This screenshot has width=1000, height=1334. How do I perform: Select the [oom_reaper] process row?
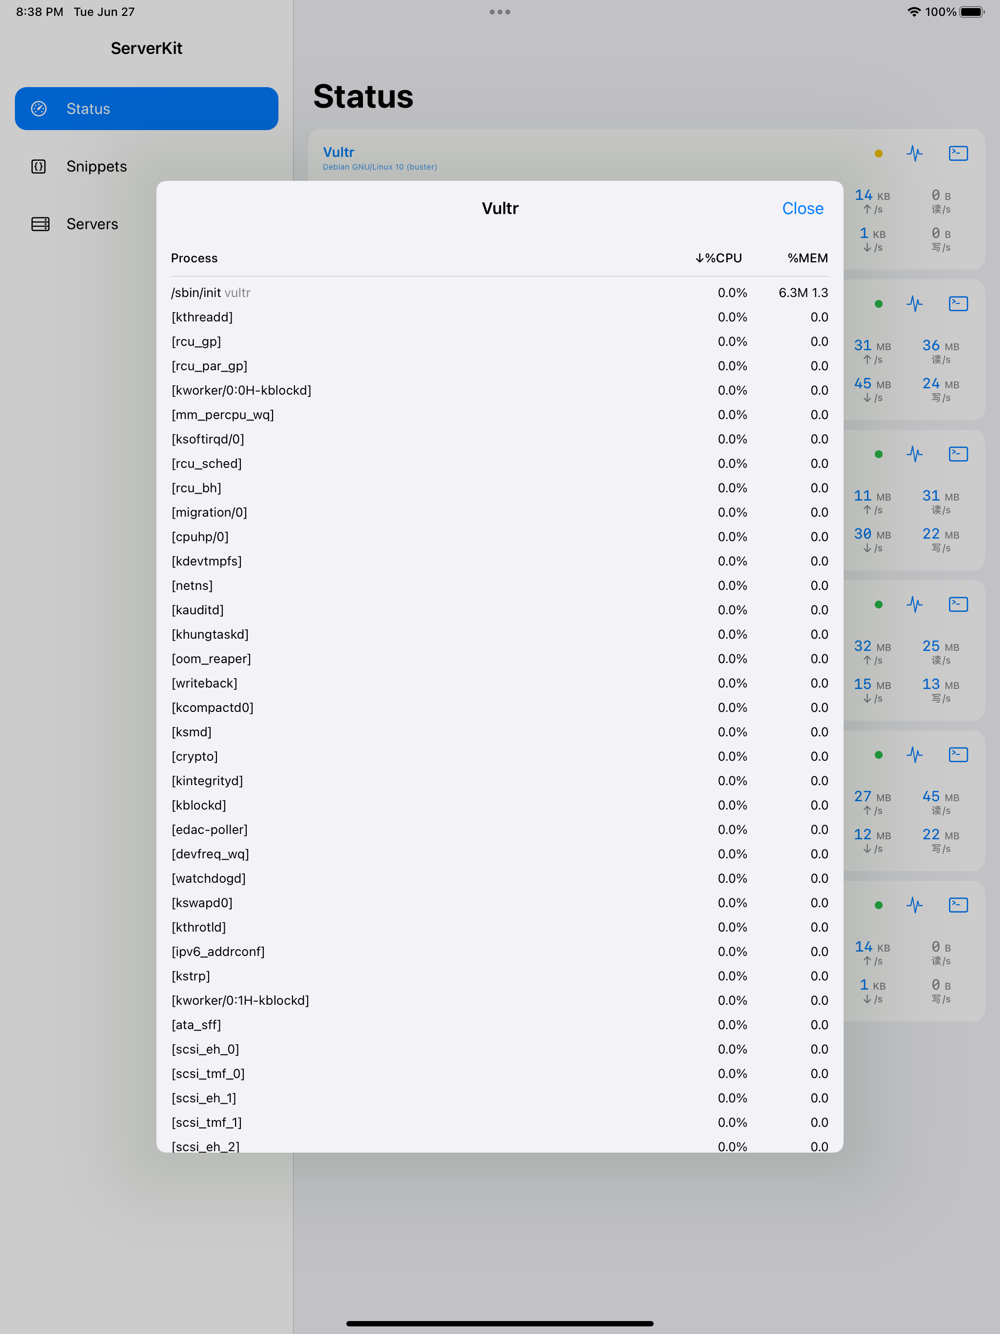pos(500,658)
